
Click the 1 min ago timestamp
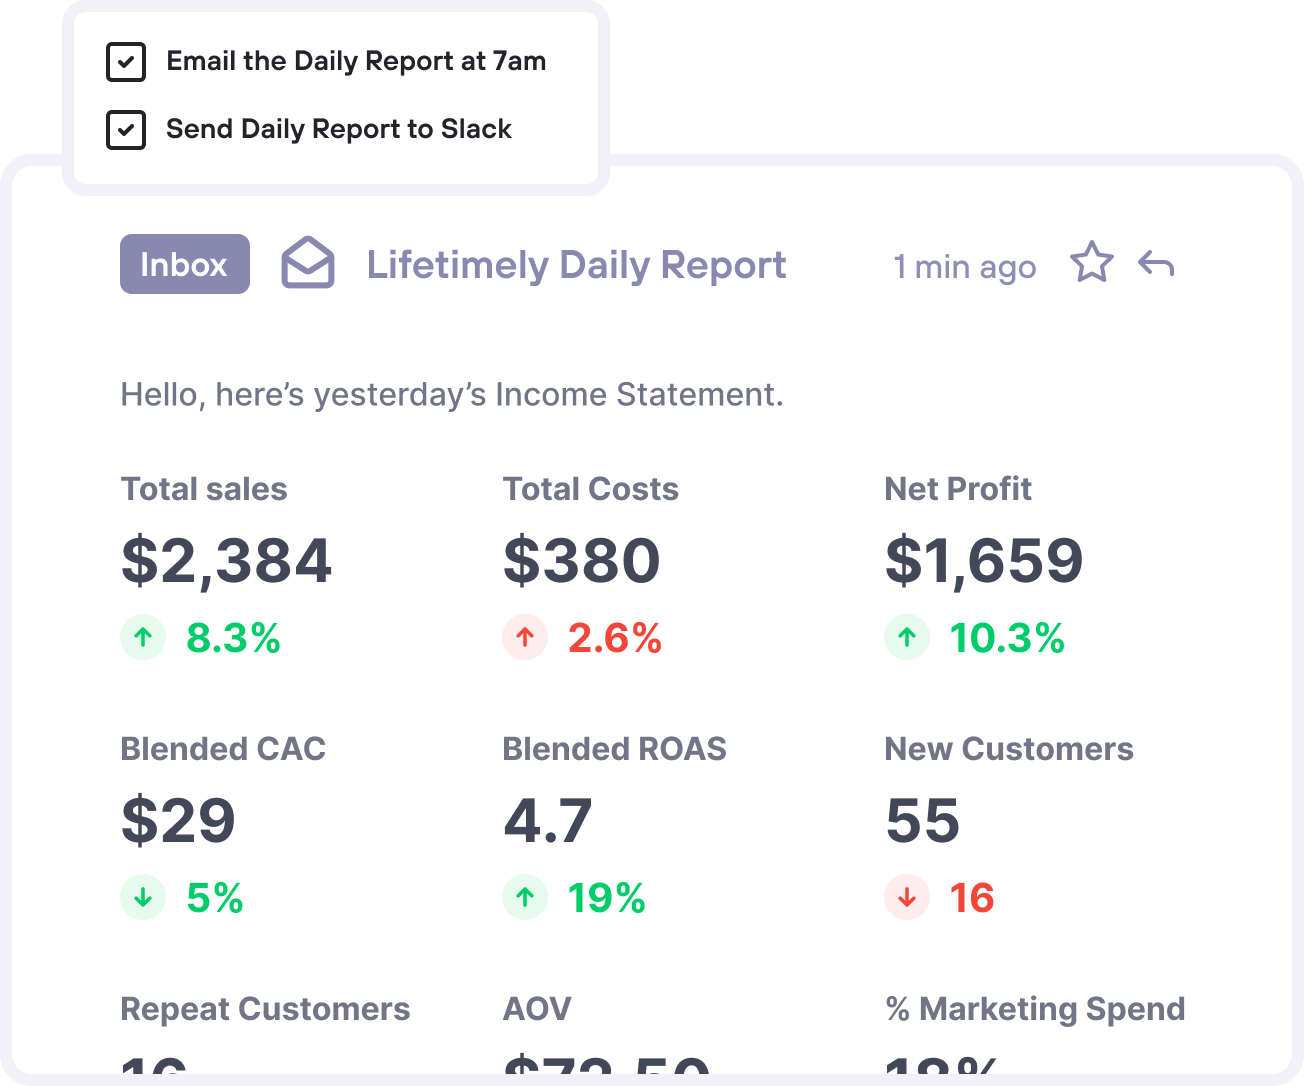(x=964, y=267)
